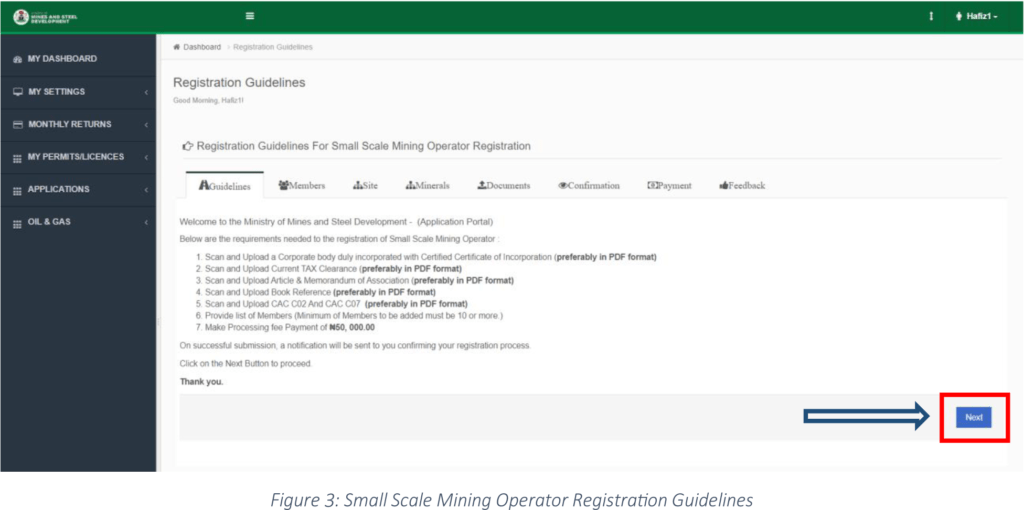1024x510 pixels.
Task: Open the Hafiz1 user dropdown
Action: tap(977, 16)
